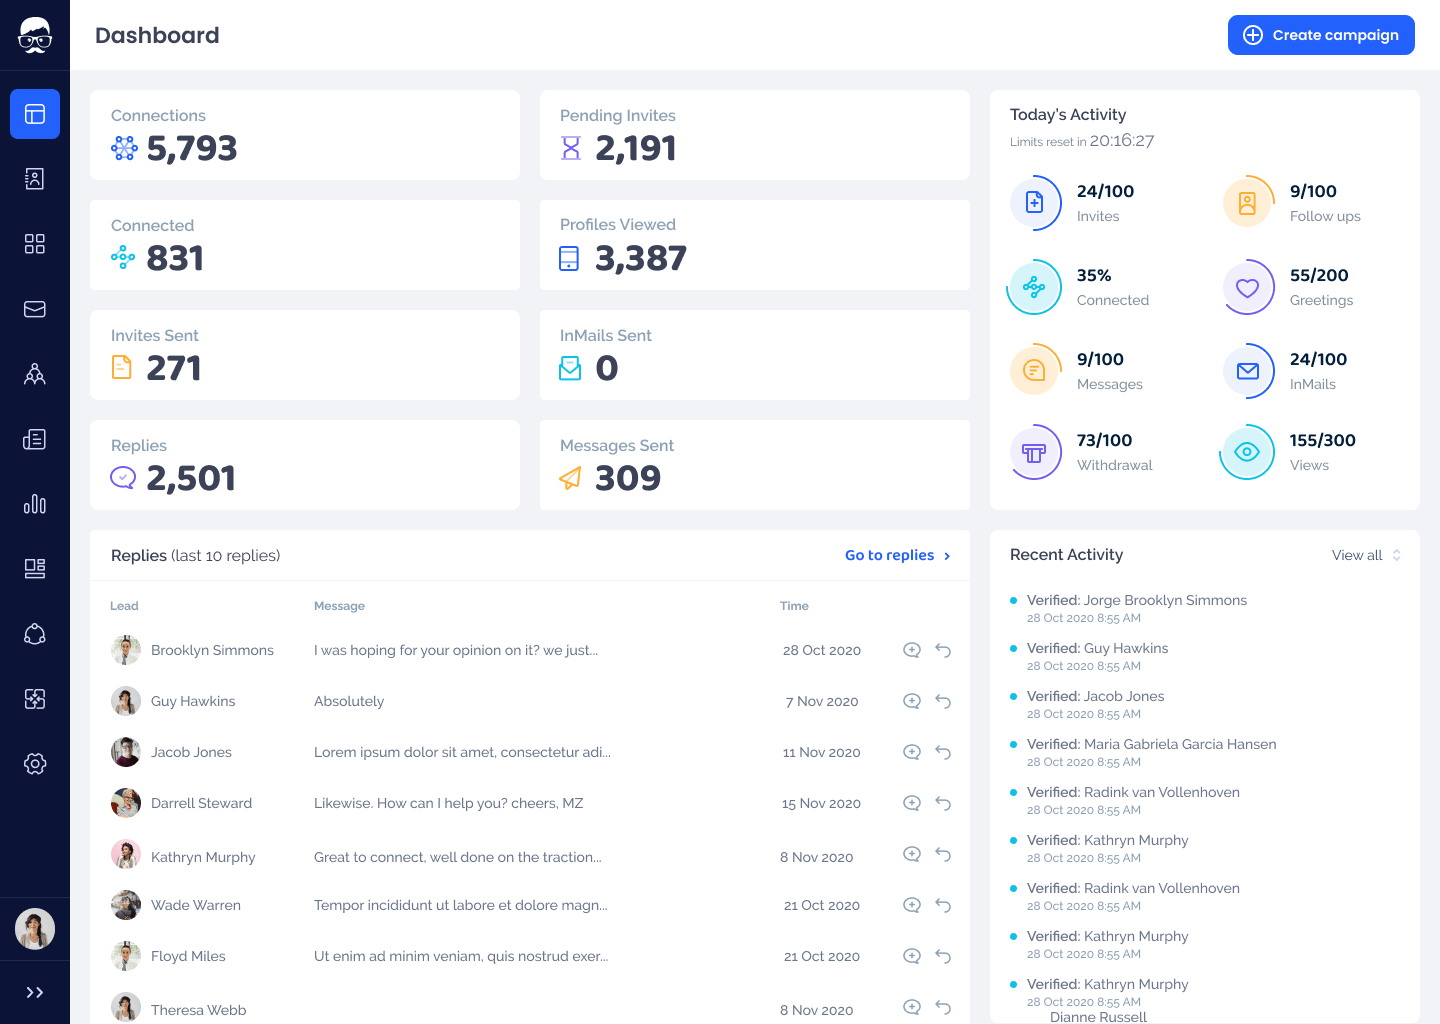This screenshot has width=1440, height=1024.
Task: Open the comment bubble icon on Brooklyn Simmons' row
Action: 911,649
